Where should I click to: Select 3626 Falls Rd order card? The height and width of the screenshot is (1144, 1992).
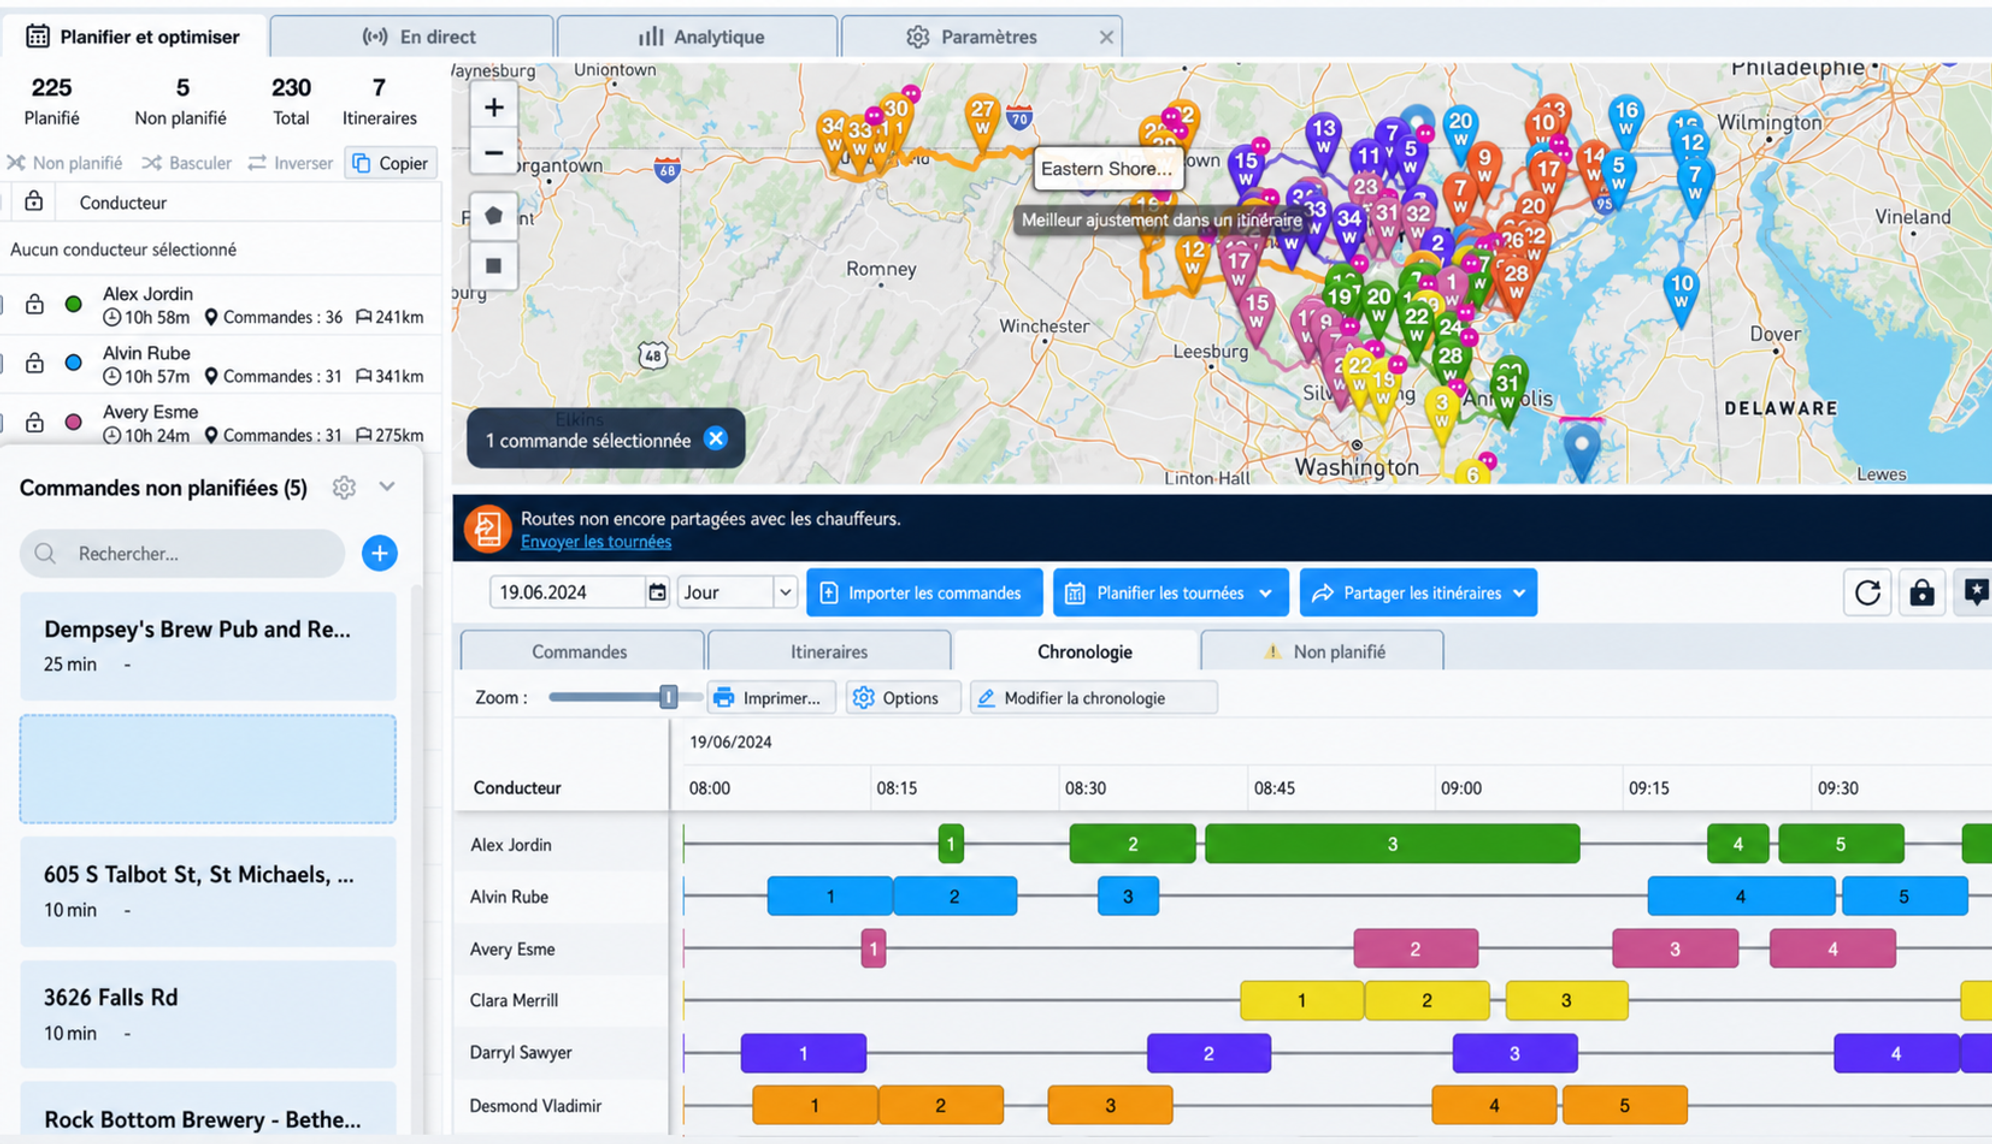click(208, 1014)
